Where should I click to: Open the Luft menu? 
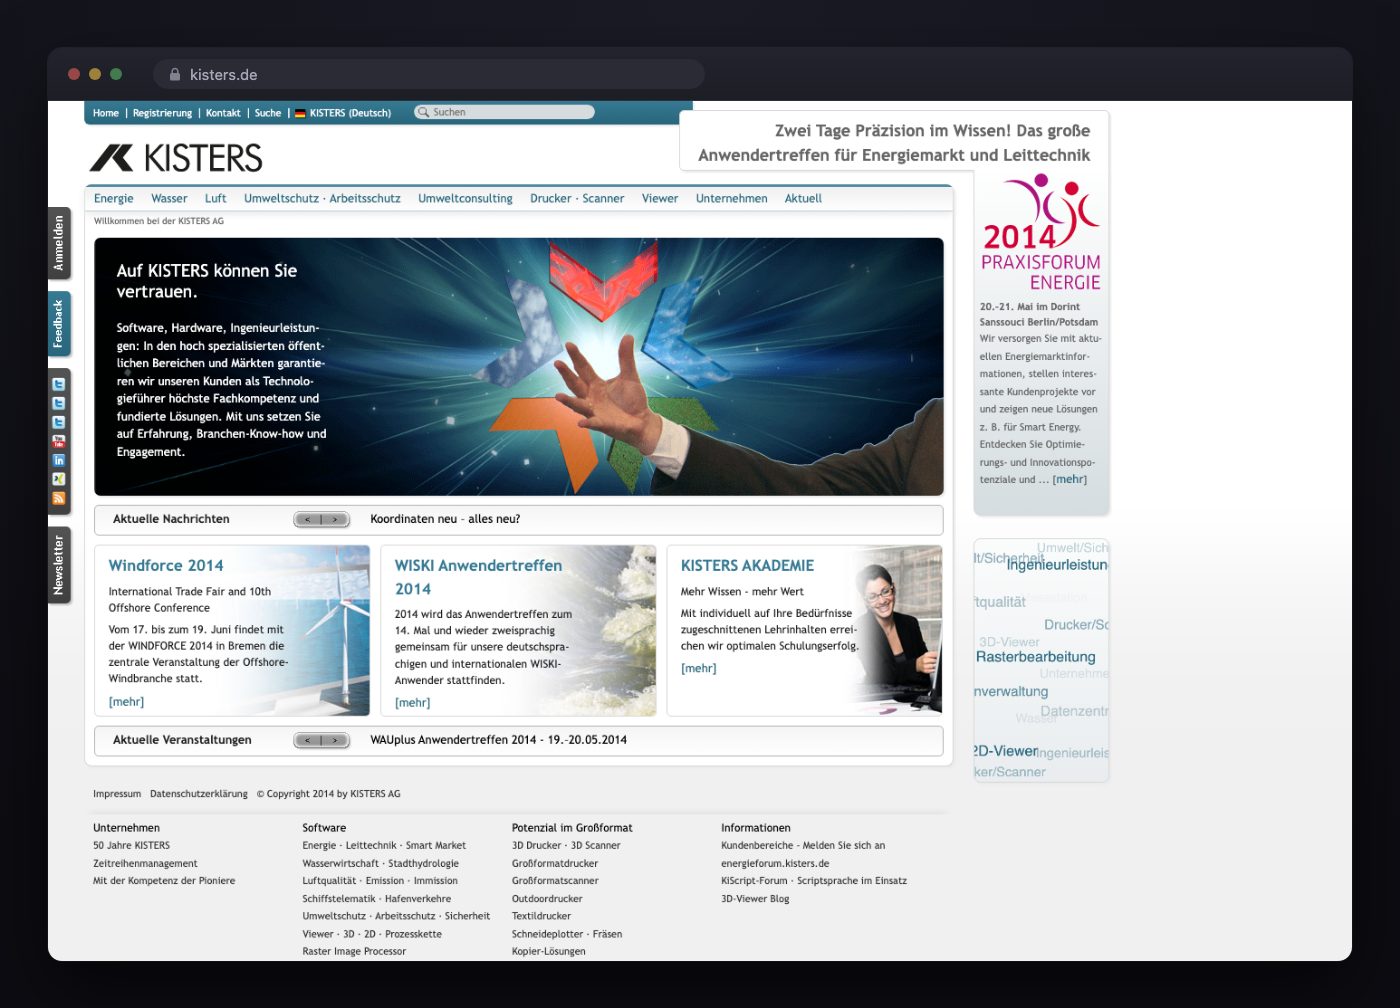215,198
